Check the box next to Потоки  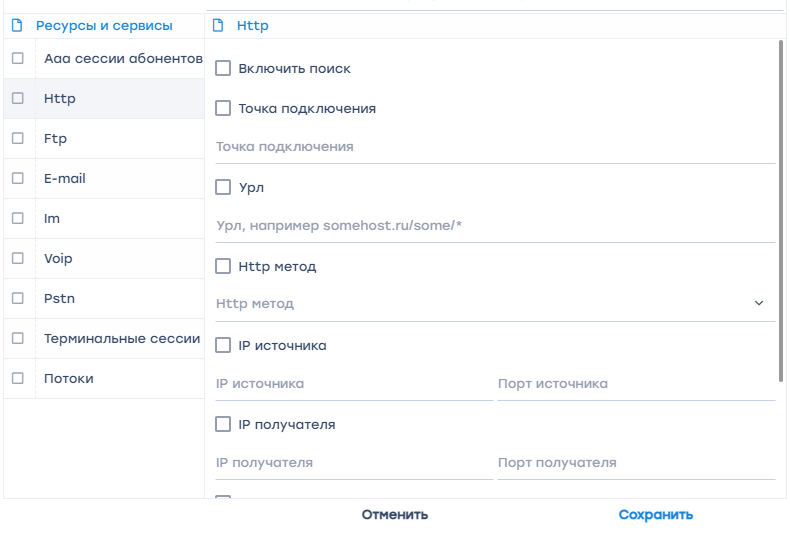tap(18, 378)
